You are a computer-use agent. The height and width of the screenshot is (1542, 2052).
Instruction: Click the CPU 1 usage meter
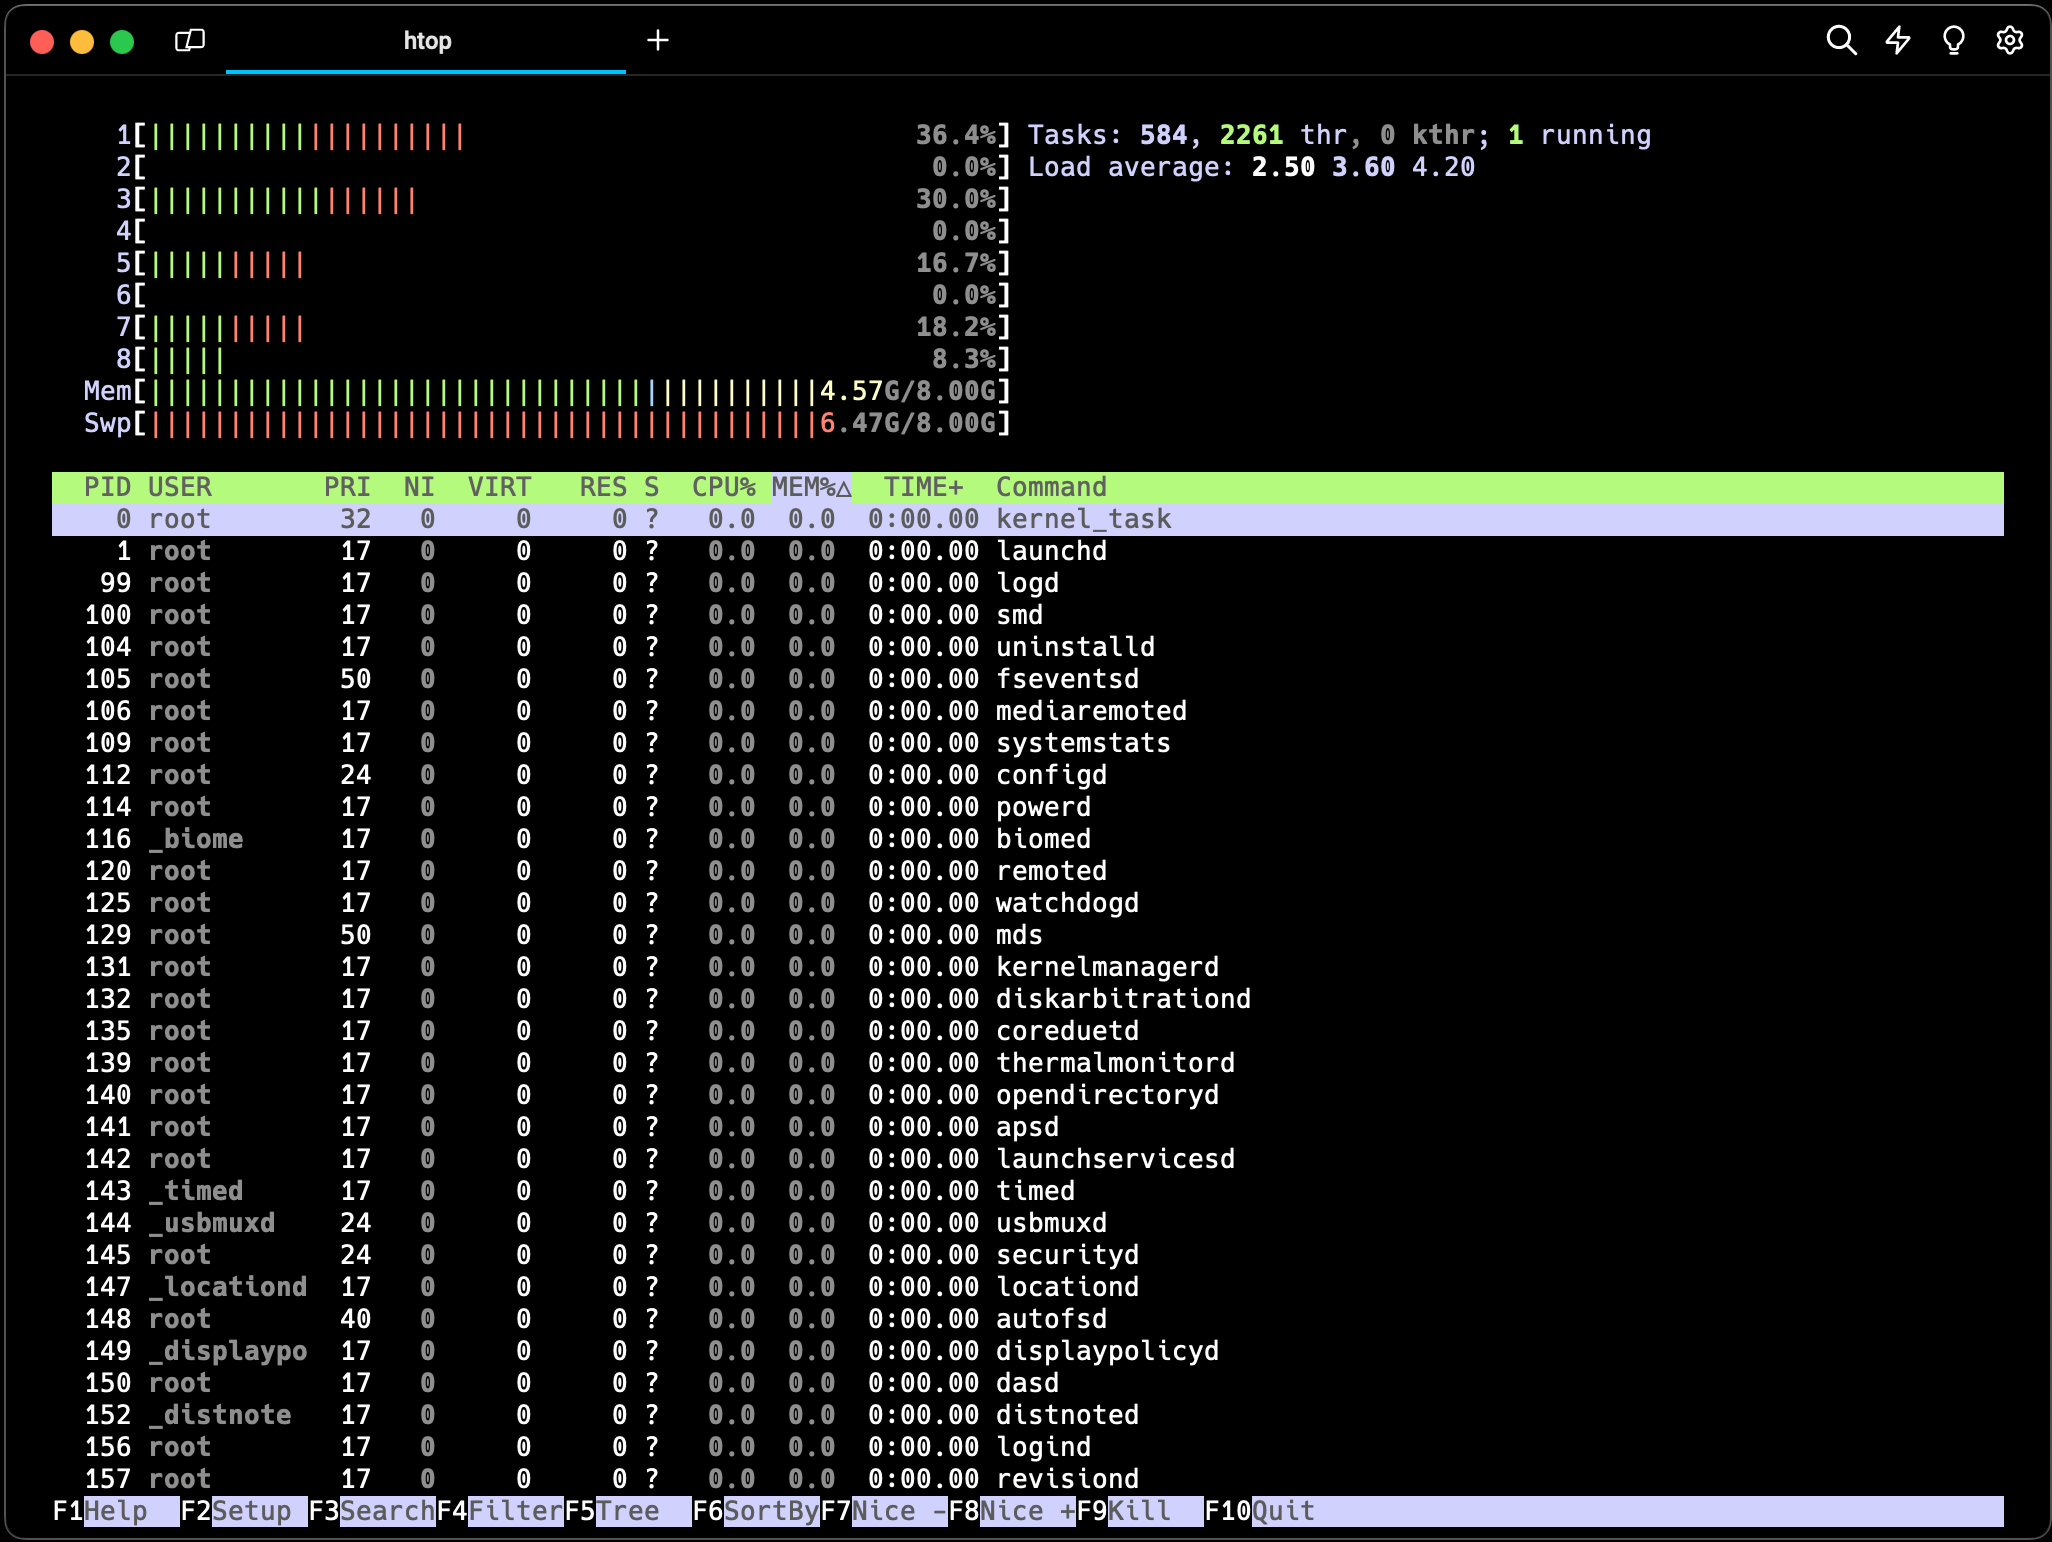pyautogui.click(x=563, y=135)
